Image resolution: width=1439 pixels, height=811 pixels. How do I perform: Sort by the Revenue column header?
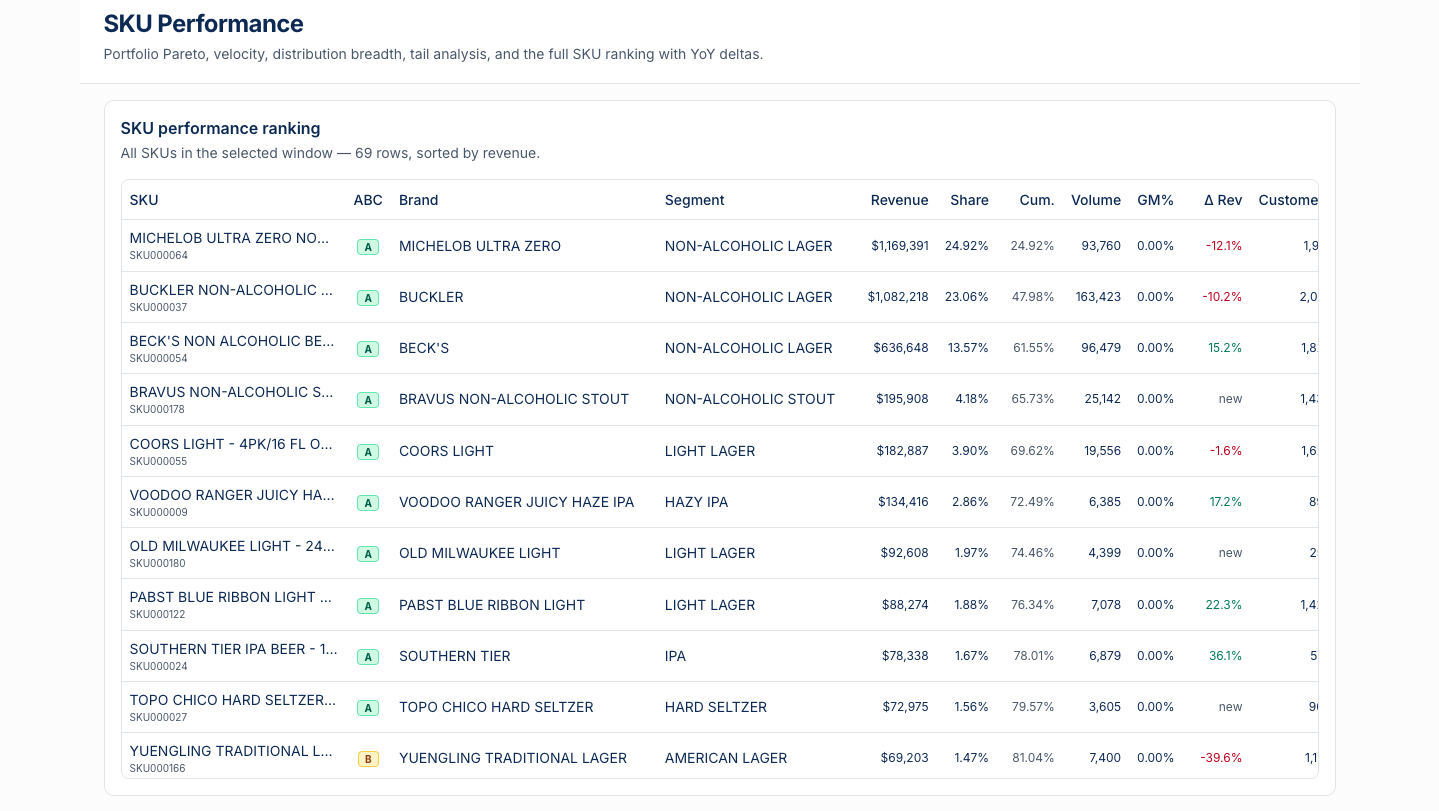(899, 200)
